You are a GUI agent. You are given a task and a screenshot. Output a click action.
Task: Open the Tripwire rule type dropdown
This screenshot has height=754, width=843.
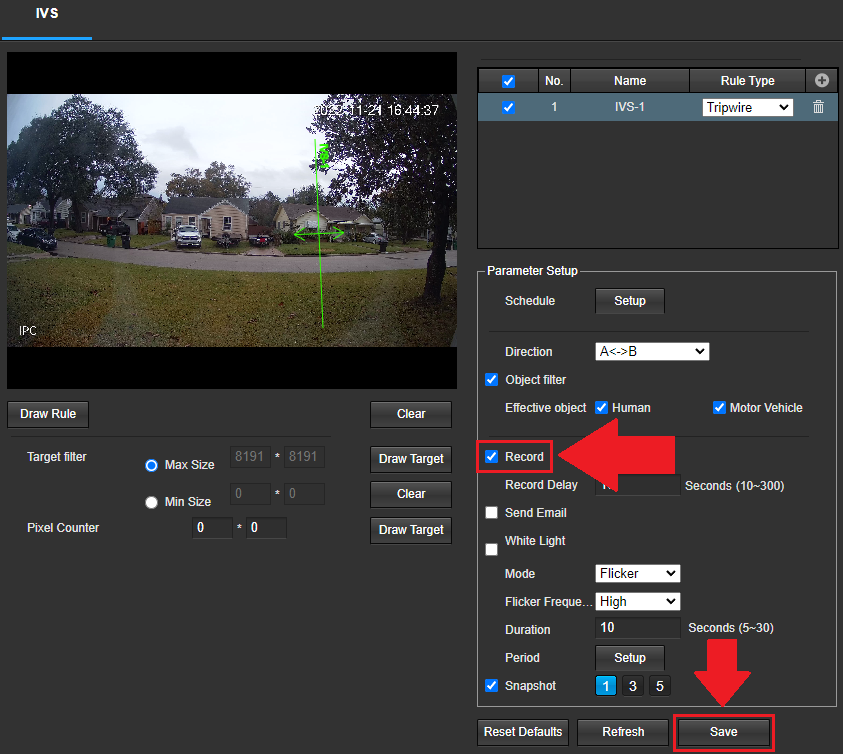tap(747, 108)
